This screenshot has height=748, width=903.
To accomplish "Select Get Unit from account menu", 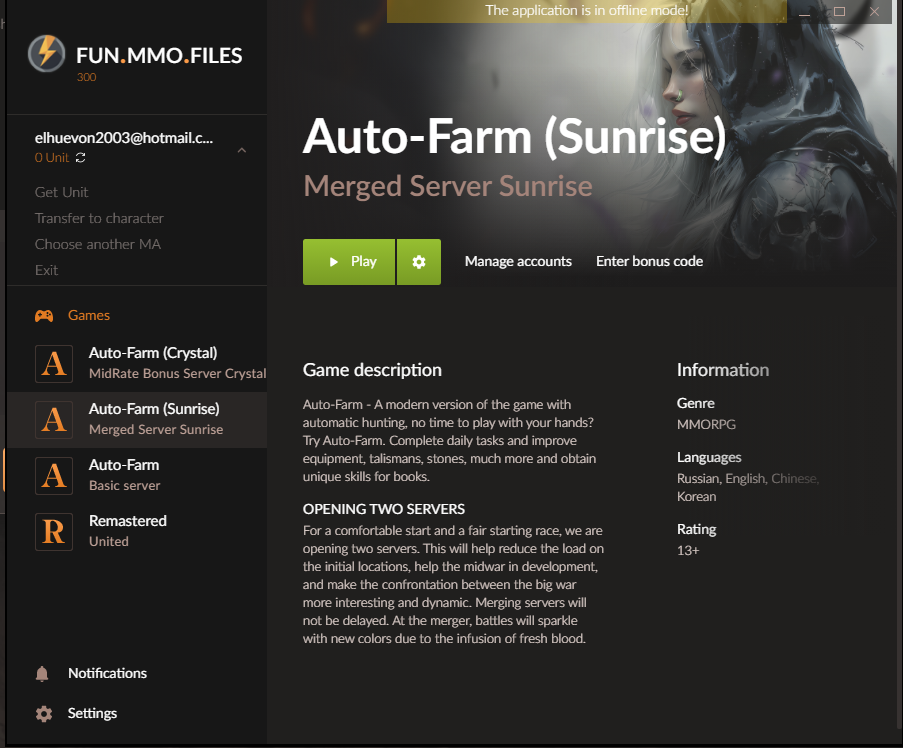I will click(x=61, y=192).
